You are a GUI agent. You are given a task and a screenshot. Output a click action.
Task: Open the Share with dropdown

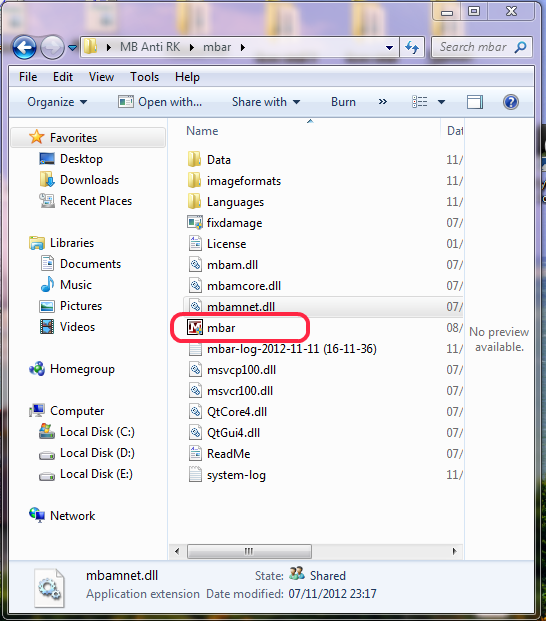tap(266, 102)
